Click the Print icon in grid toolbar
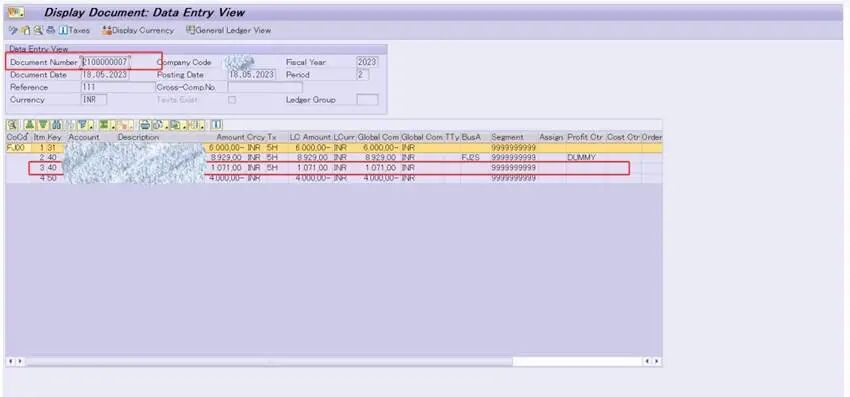Screen dimensions: 850x397 pyautogui.click(x=145, y=125)
